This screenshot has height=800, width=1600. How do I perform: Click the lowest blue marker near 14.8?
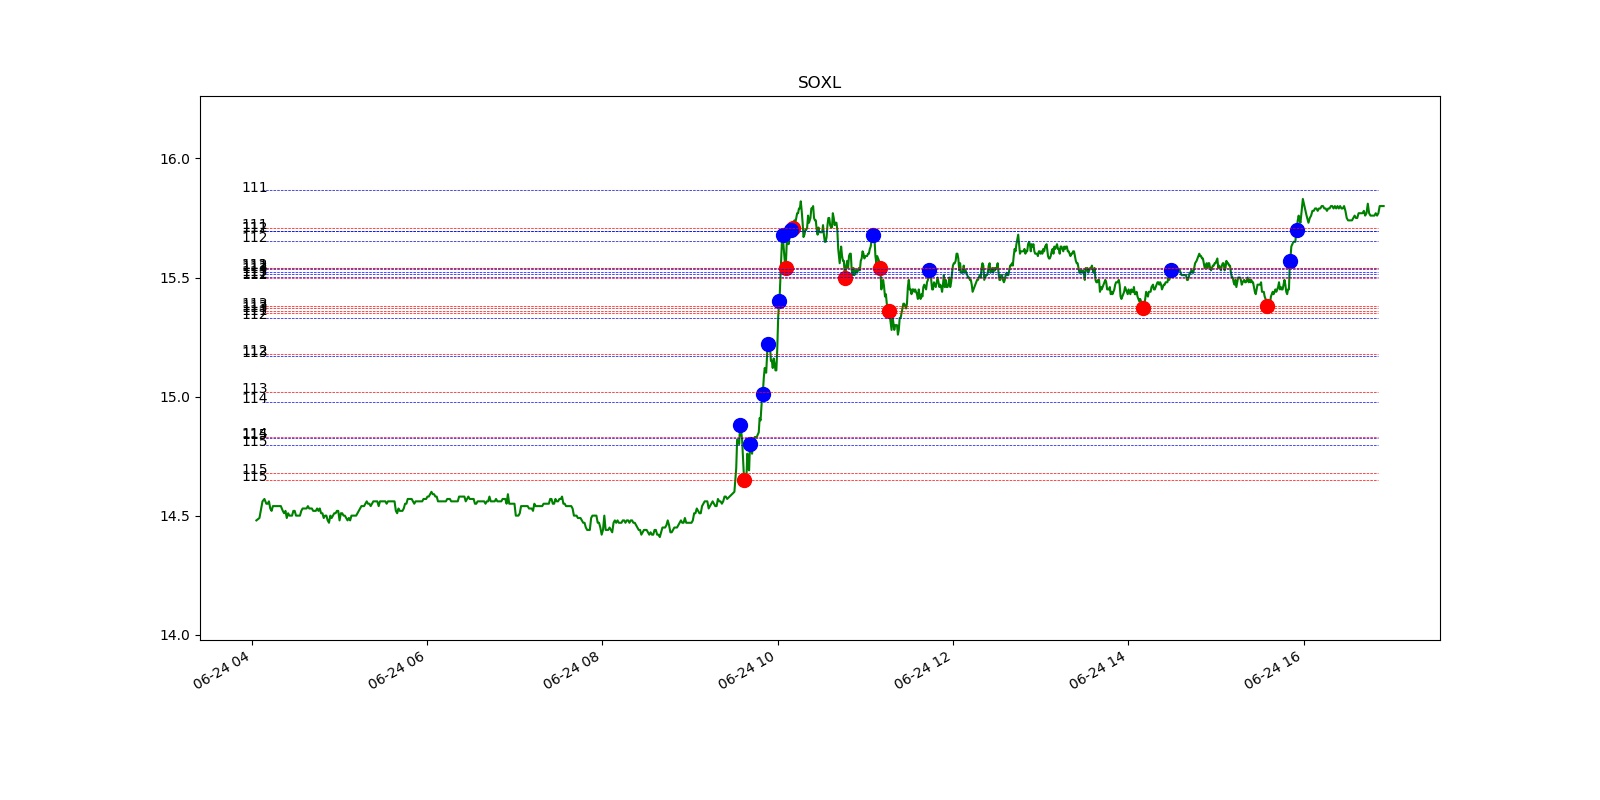point(750,444)
